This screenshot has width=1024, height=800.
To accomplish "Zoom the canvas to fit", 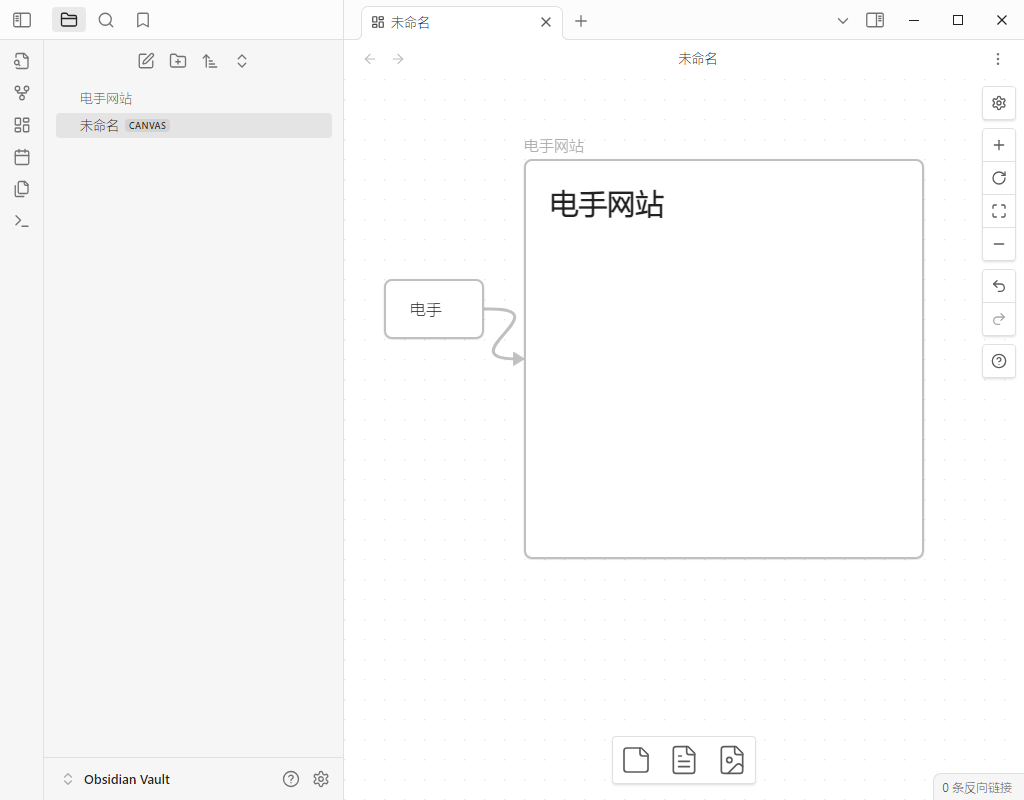I will coord(998,211).
